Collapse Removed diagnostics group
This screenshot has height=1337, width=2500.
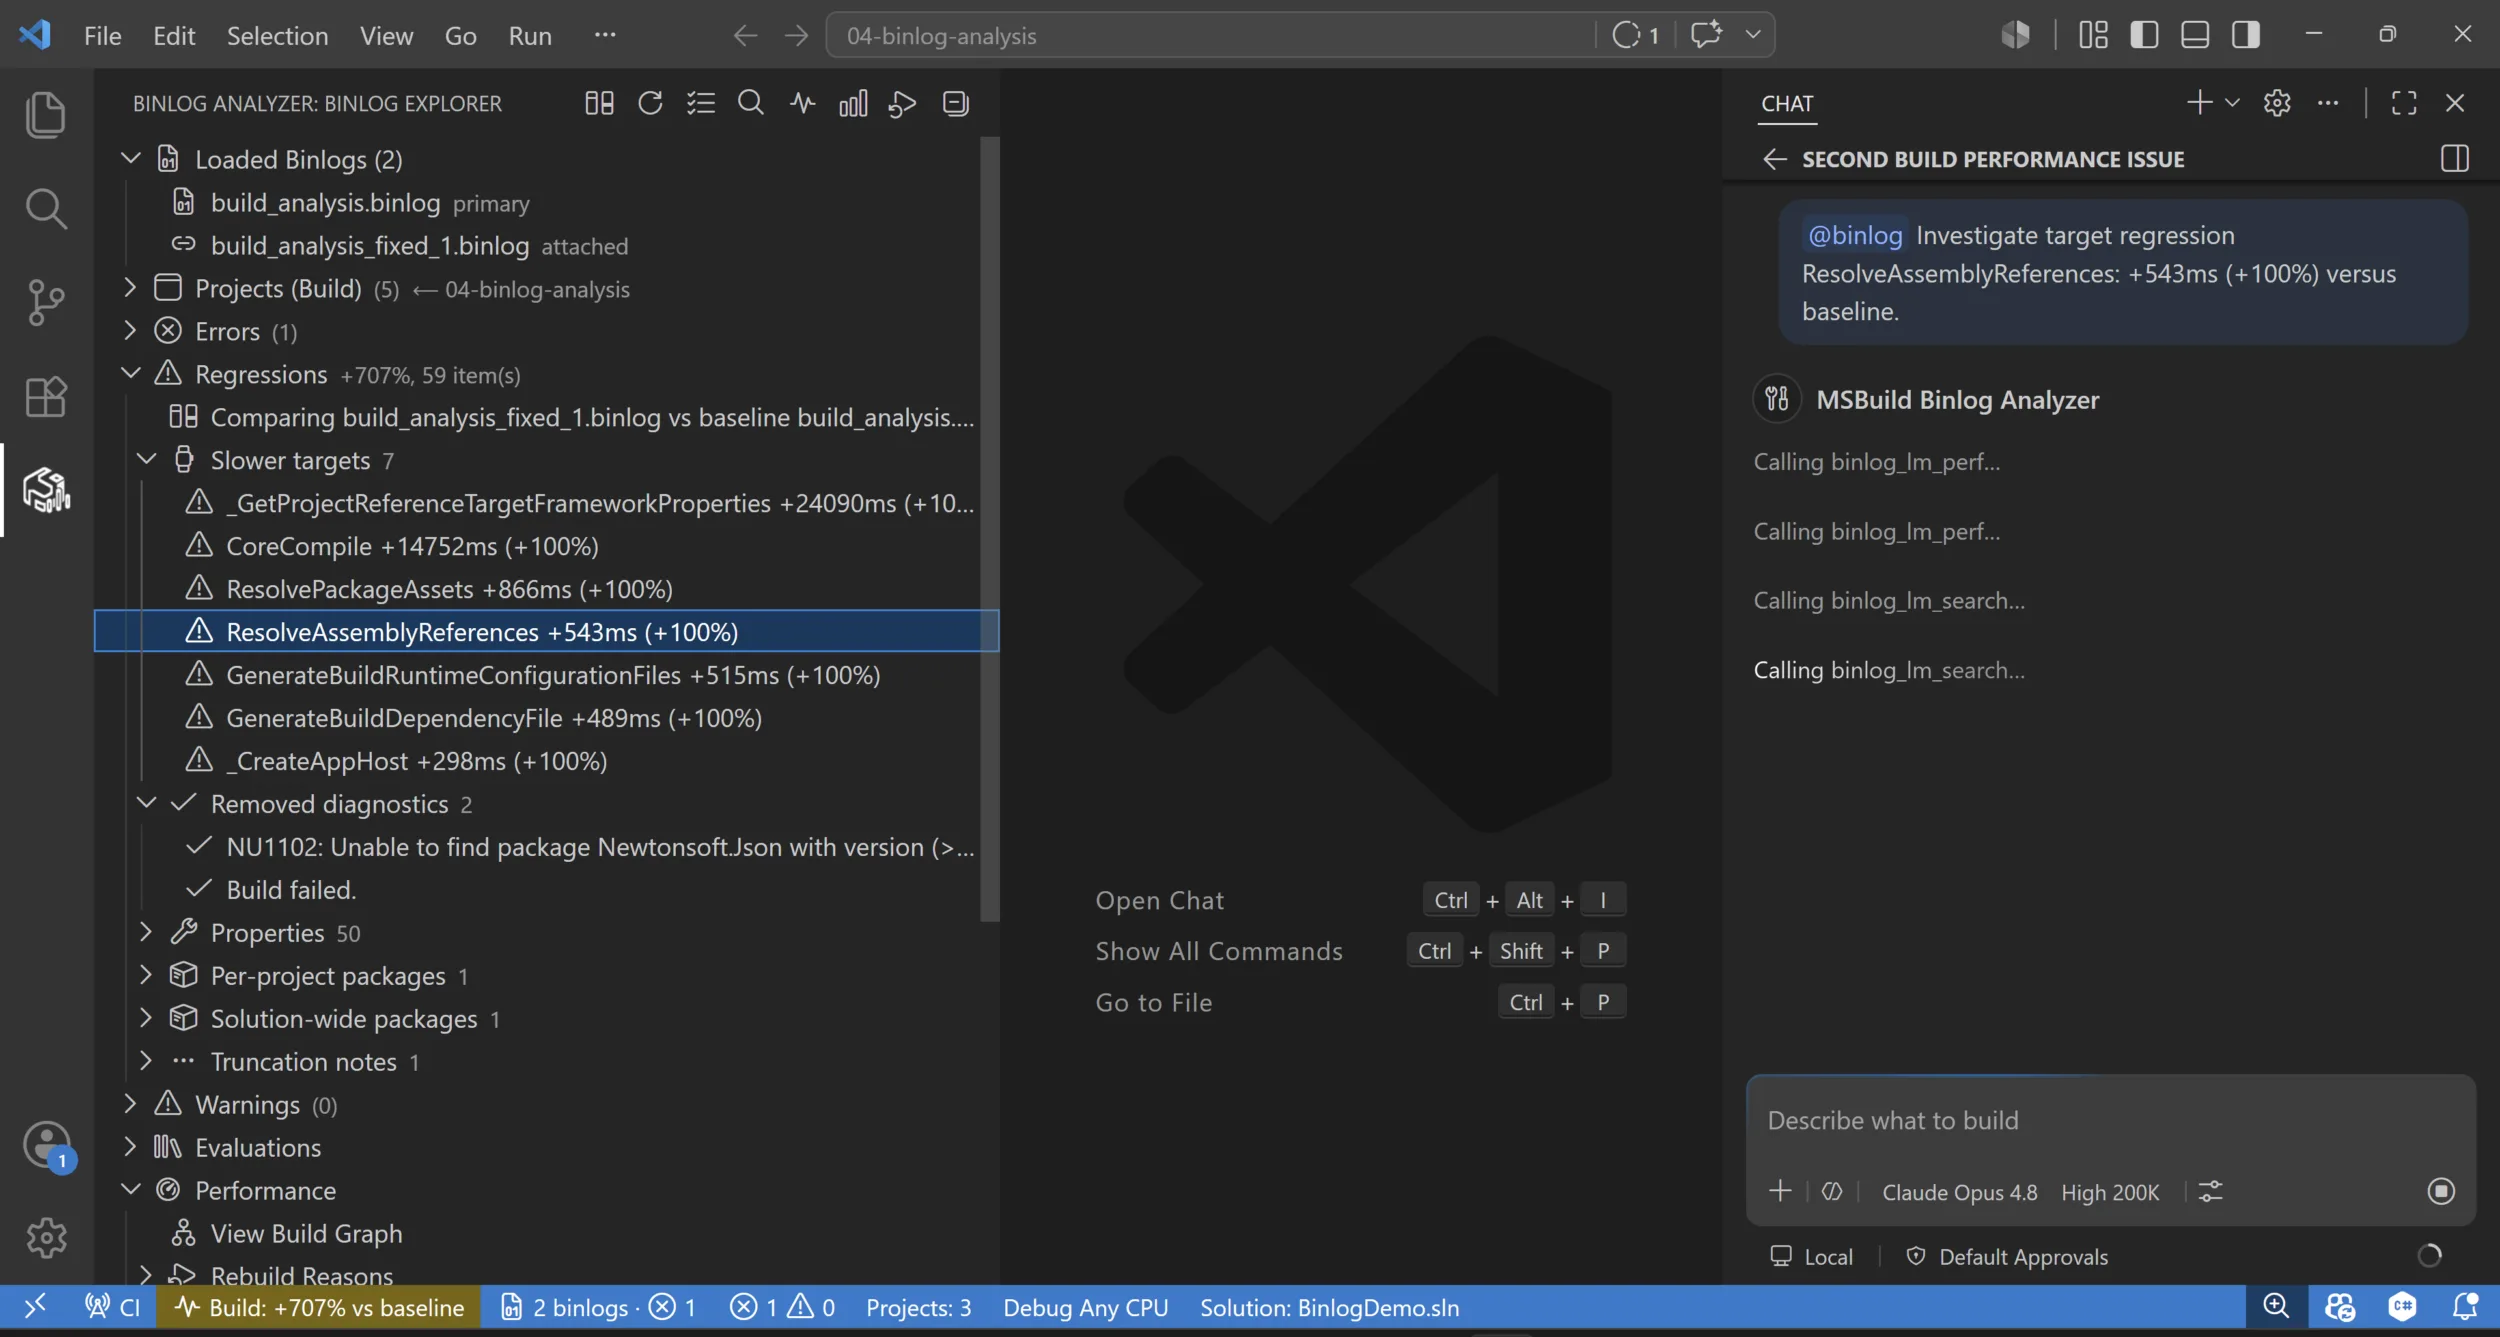146,804
